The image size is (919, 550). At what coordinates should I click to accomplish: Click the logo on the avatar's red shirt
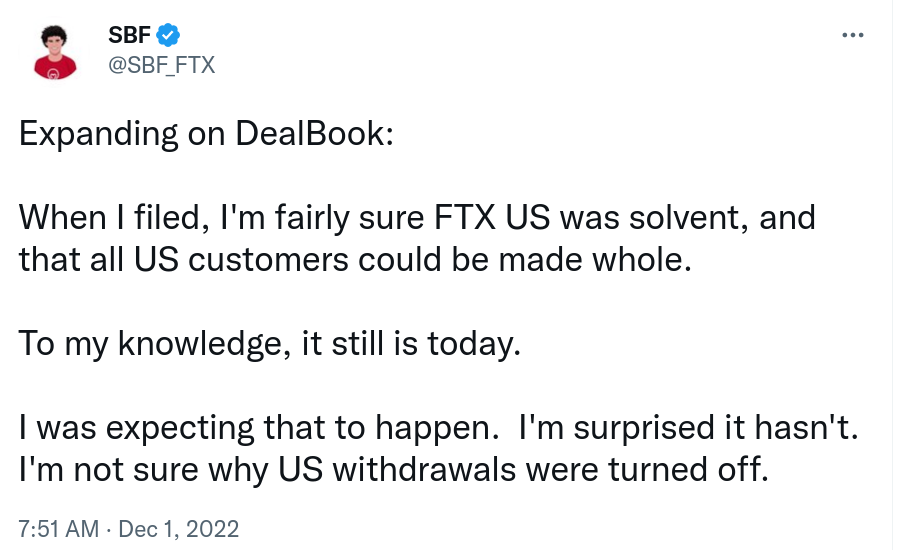coord(53,74)
